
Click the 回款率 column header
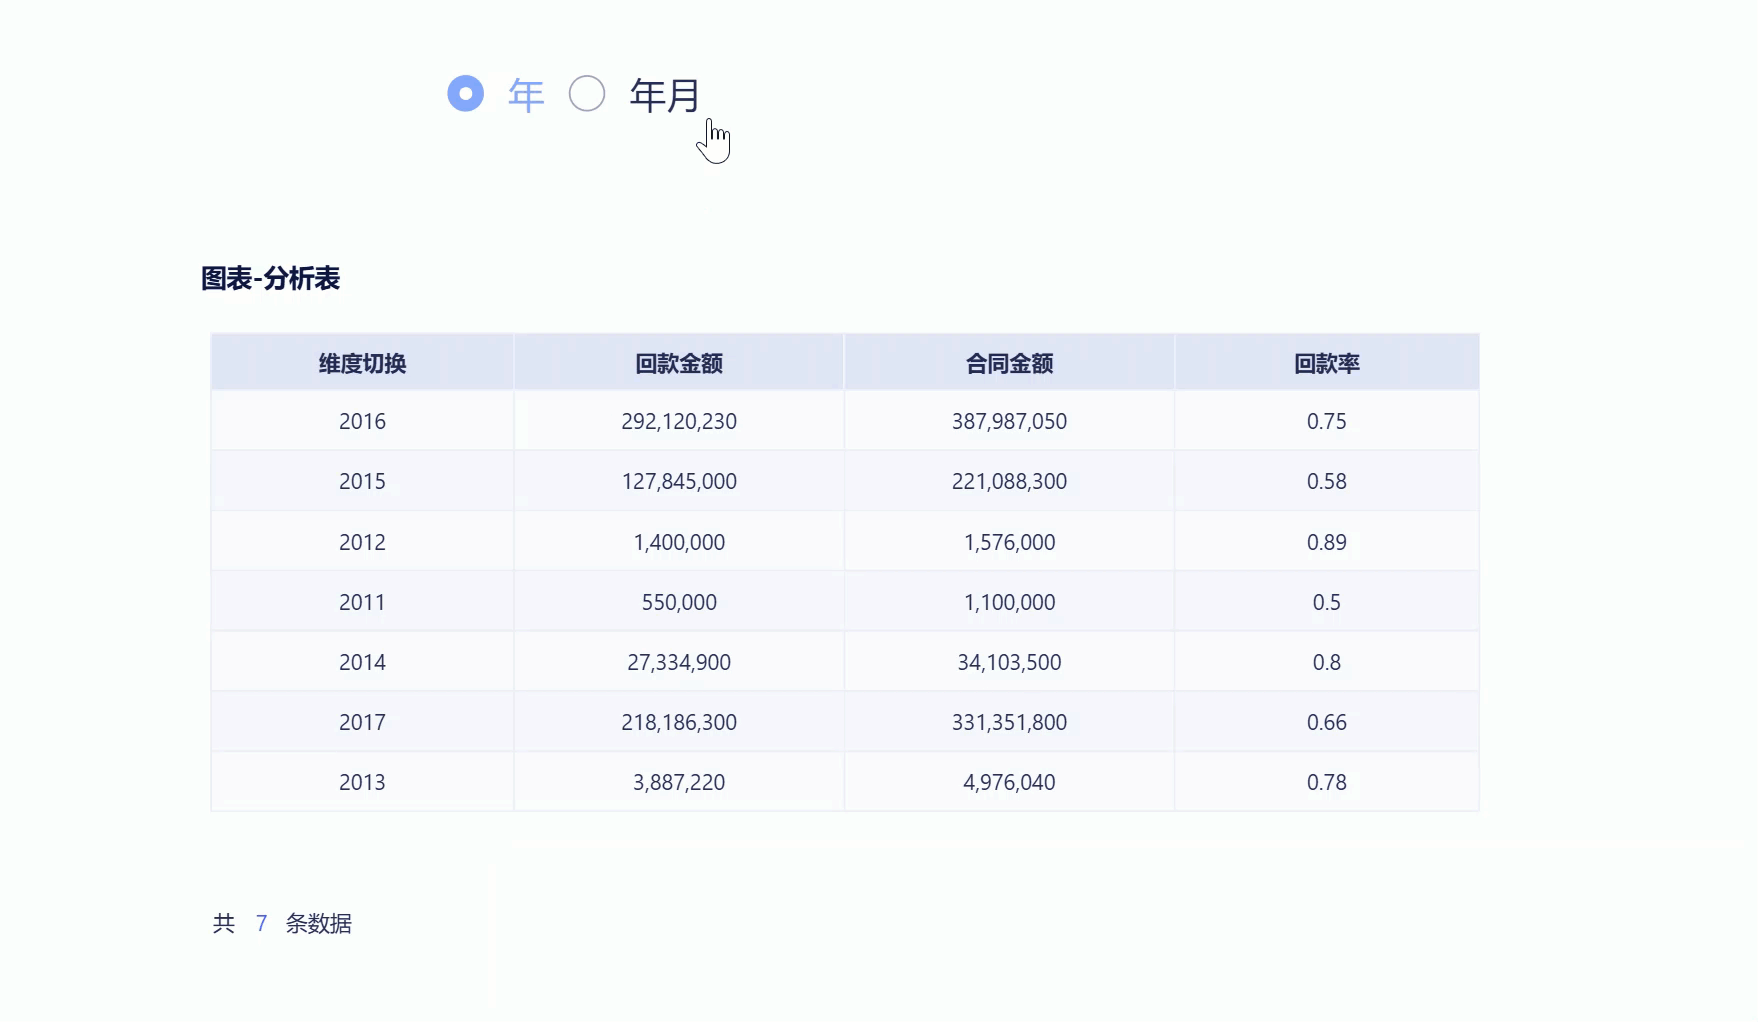tap(1327, 363)
